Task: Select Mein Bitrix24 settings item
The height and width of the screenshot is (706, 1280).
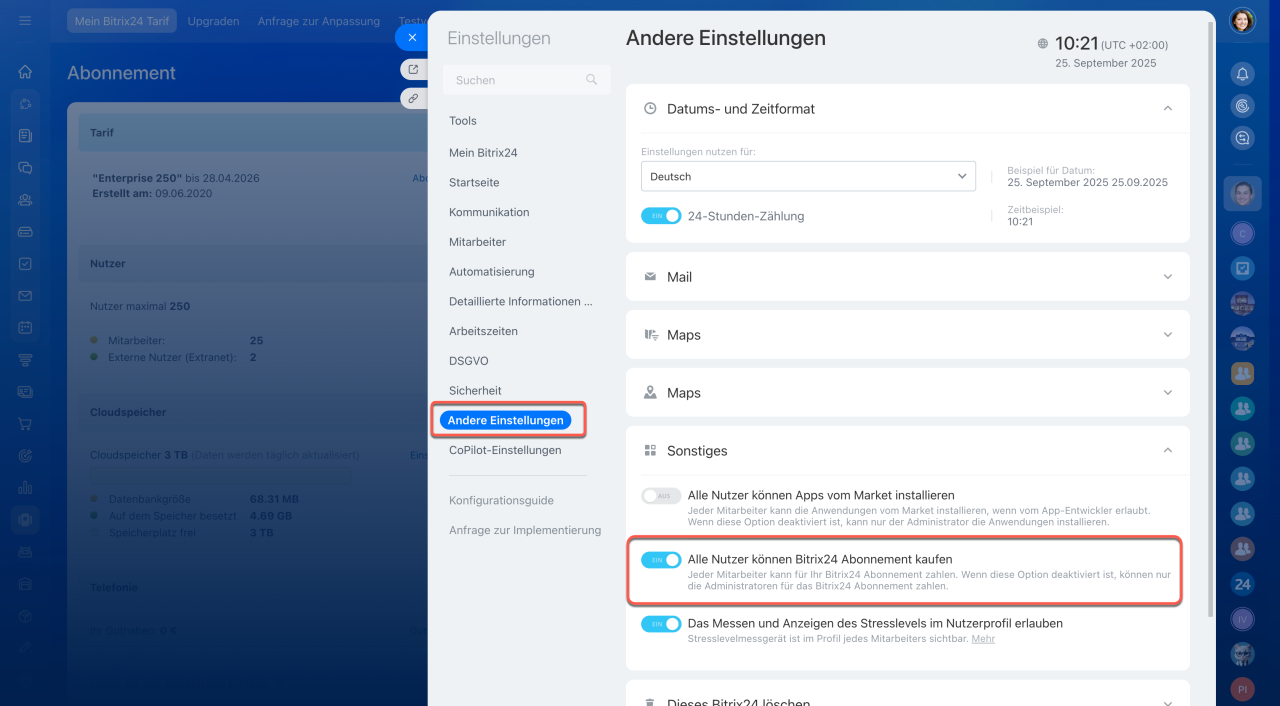Action: pyautogui.click(x=483, y=153)
